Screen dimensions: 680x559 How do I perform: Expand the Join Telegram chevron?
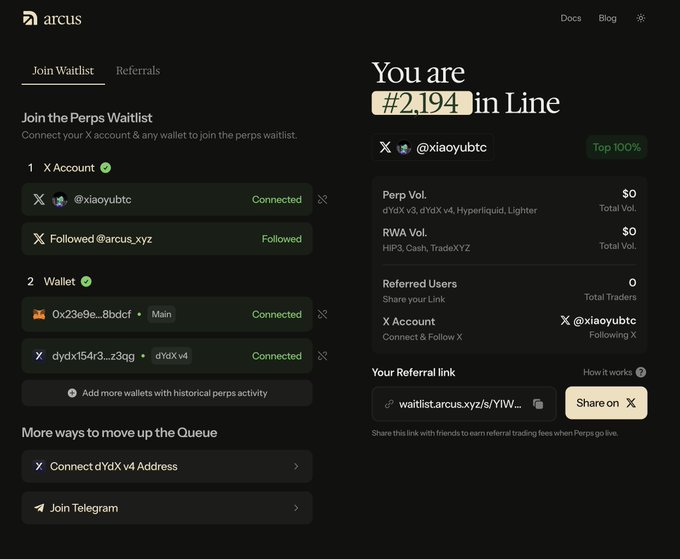click(296, 508)
